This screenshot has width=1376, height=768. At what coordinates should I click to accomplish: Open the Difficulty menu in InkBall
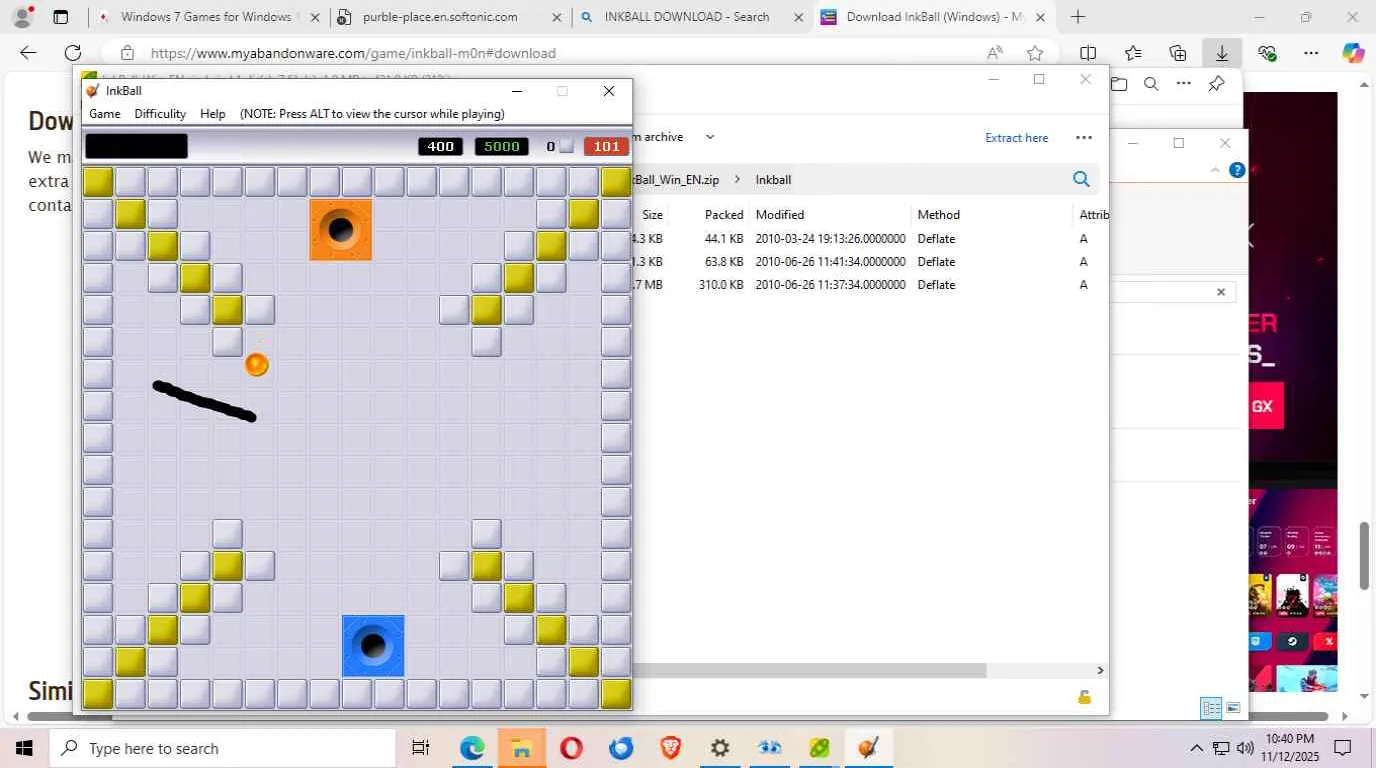(160, 114)
